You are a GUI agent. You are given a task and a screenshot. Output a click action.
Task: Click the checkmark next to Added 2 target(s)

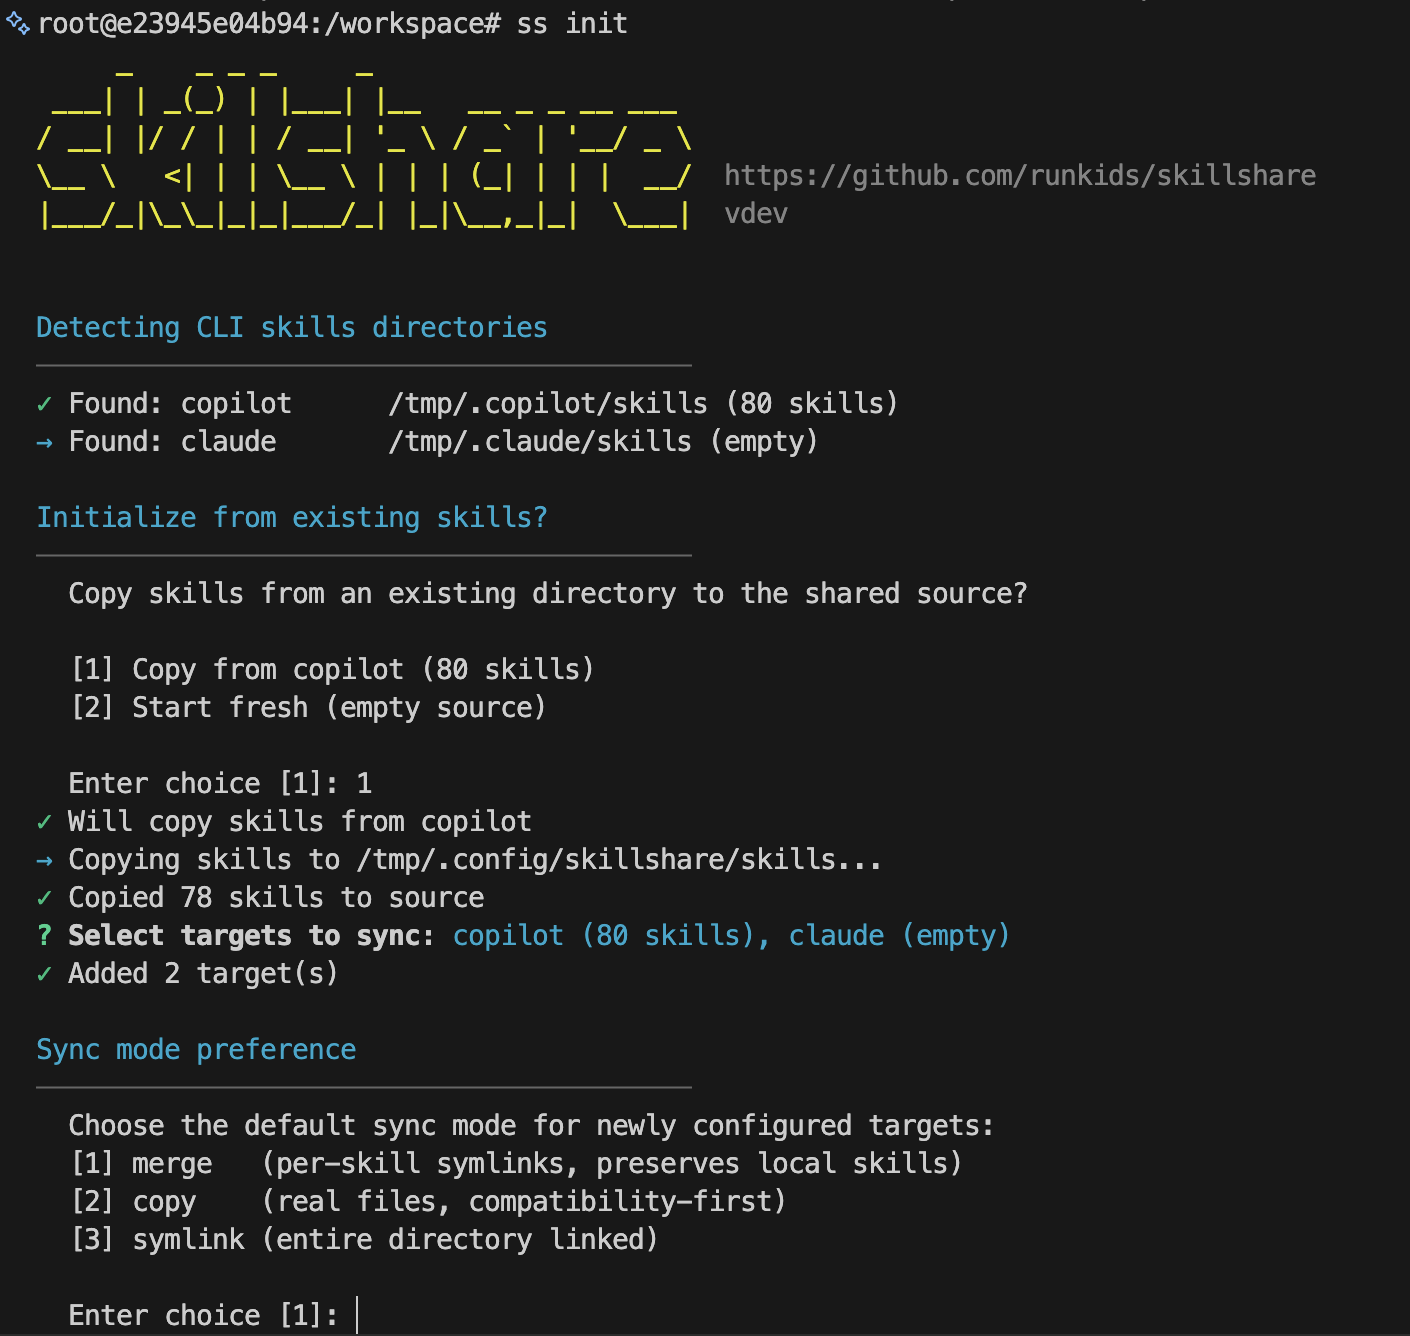[44, 974]
